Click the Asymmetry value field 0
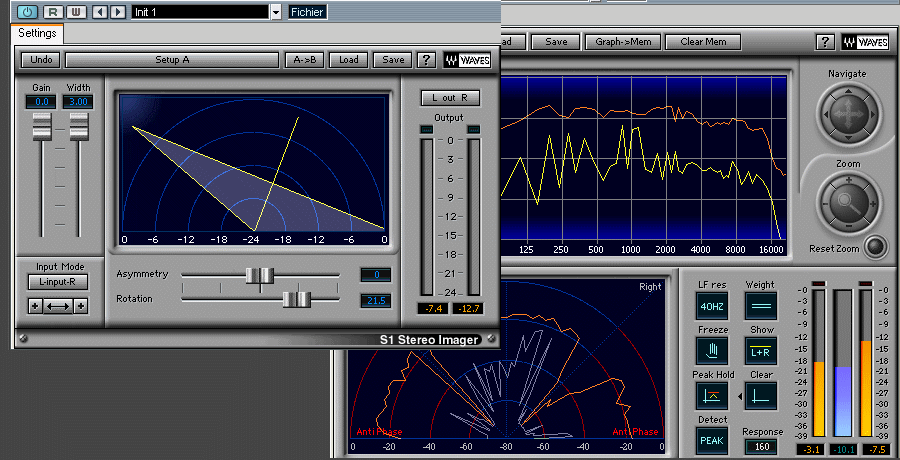 (376, 275)
